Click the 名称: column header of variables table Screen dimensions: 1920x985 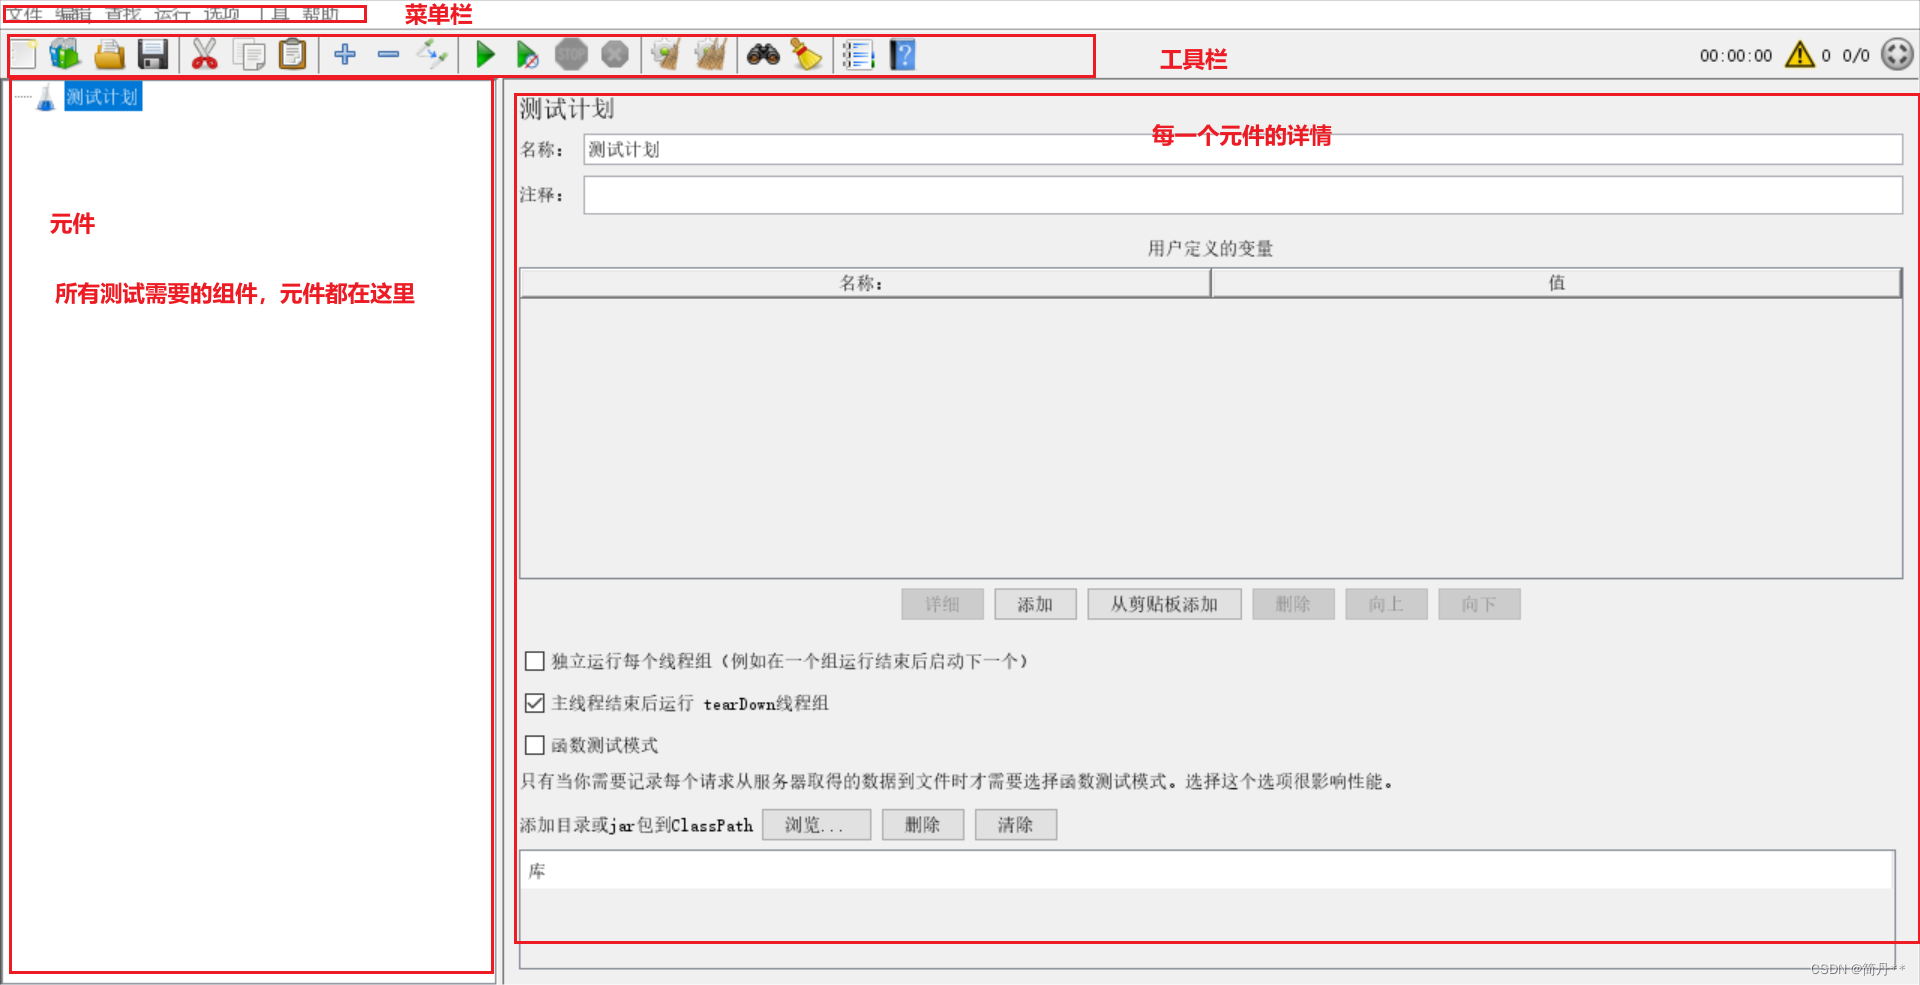pyautogui.click(x=865, y=283)
